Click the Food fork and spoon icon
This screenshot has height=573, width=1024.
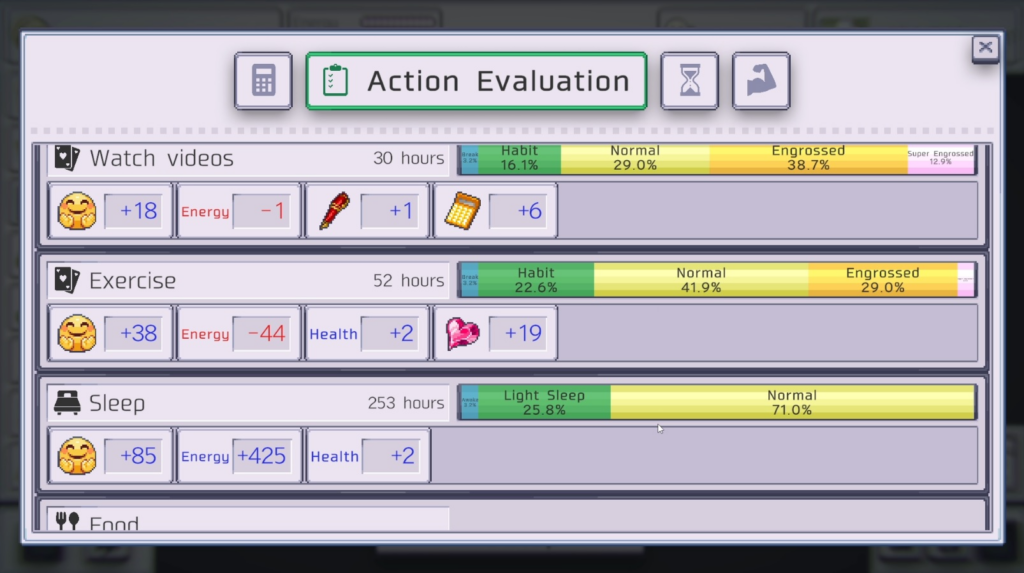click(67, 521)
